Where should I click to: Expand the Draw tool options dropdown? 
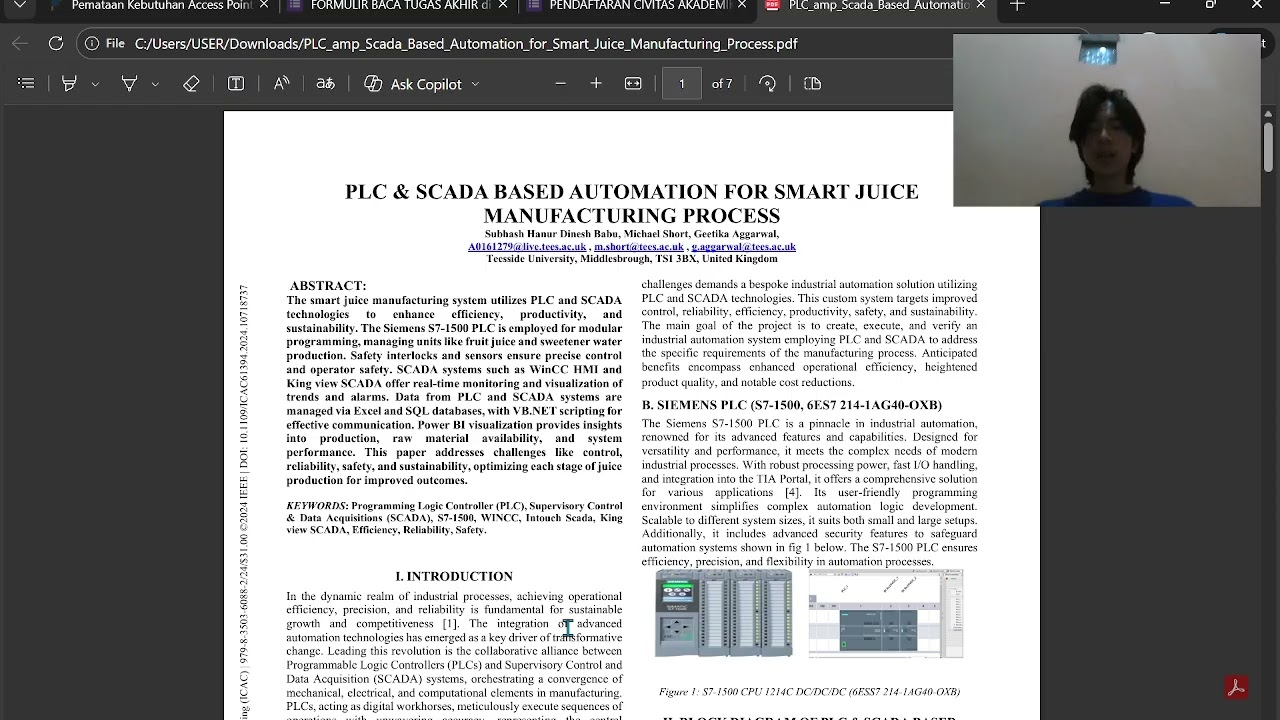[x=155, y=84]
